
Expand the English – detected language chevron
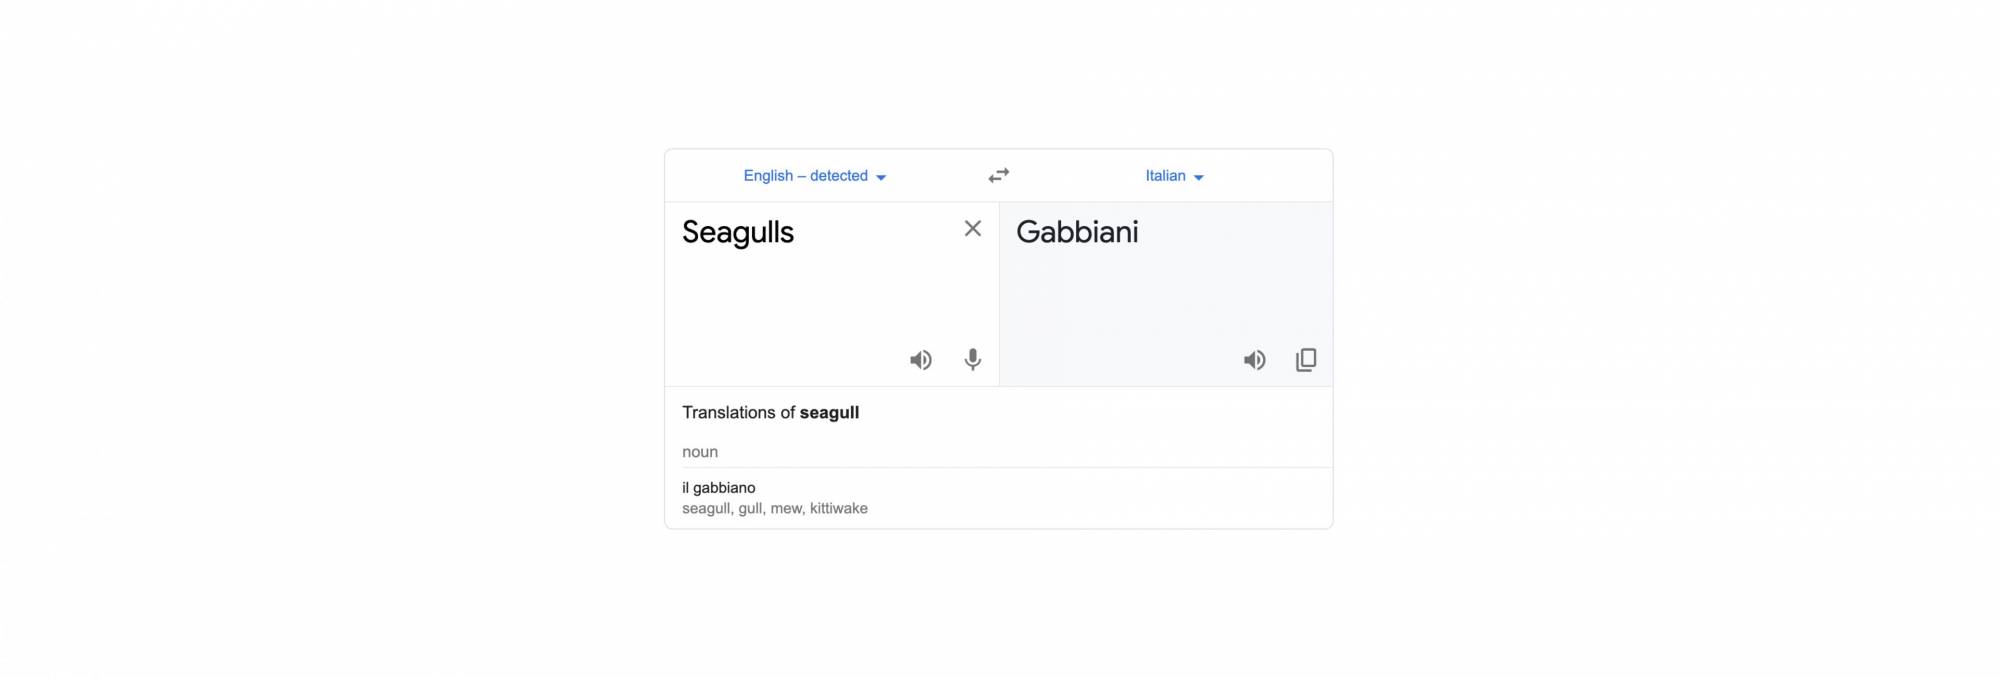881,176
